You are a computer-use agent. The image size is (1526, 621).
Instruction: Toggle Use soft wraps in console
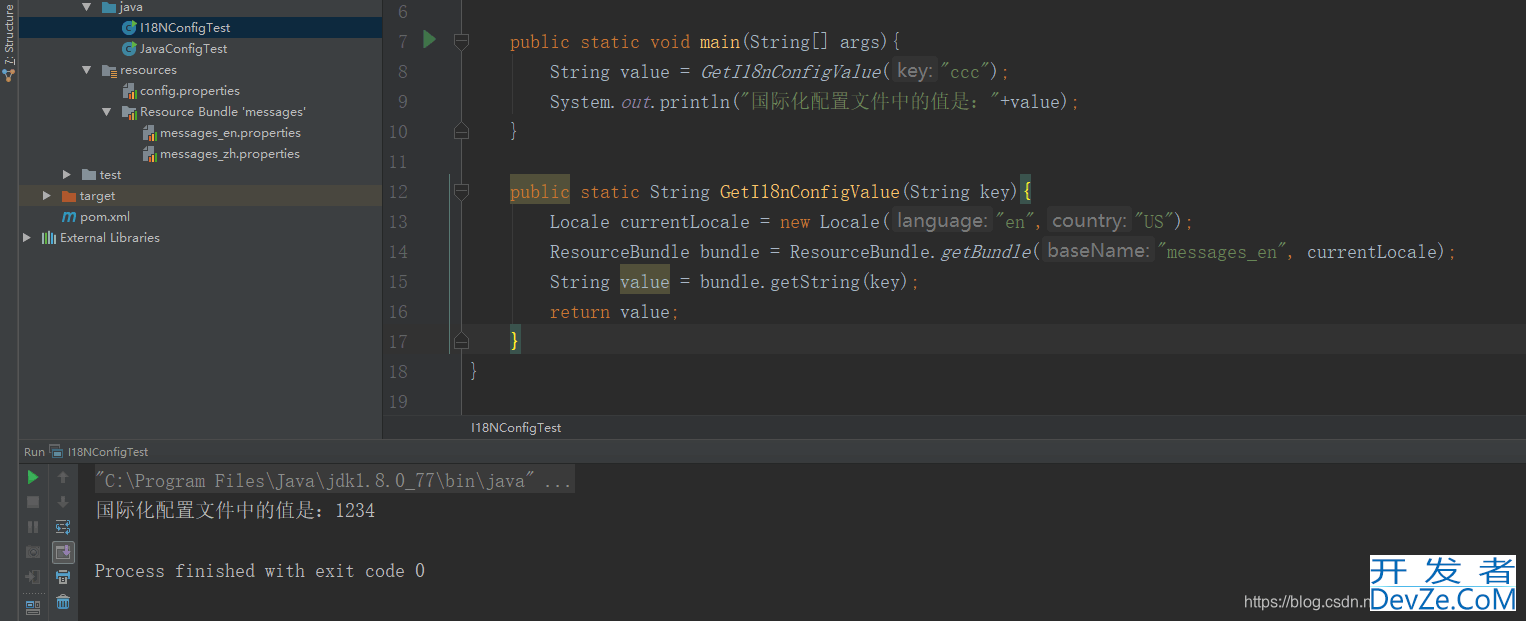coord(63,527)
